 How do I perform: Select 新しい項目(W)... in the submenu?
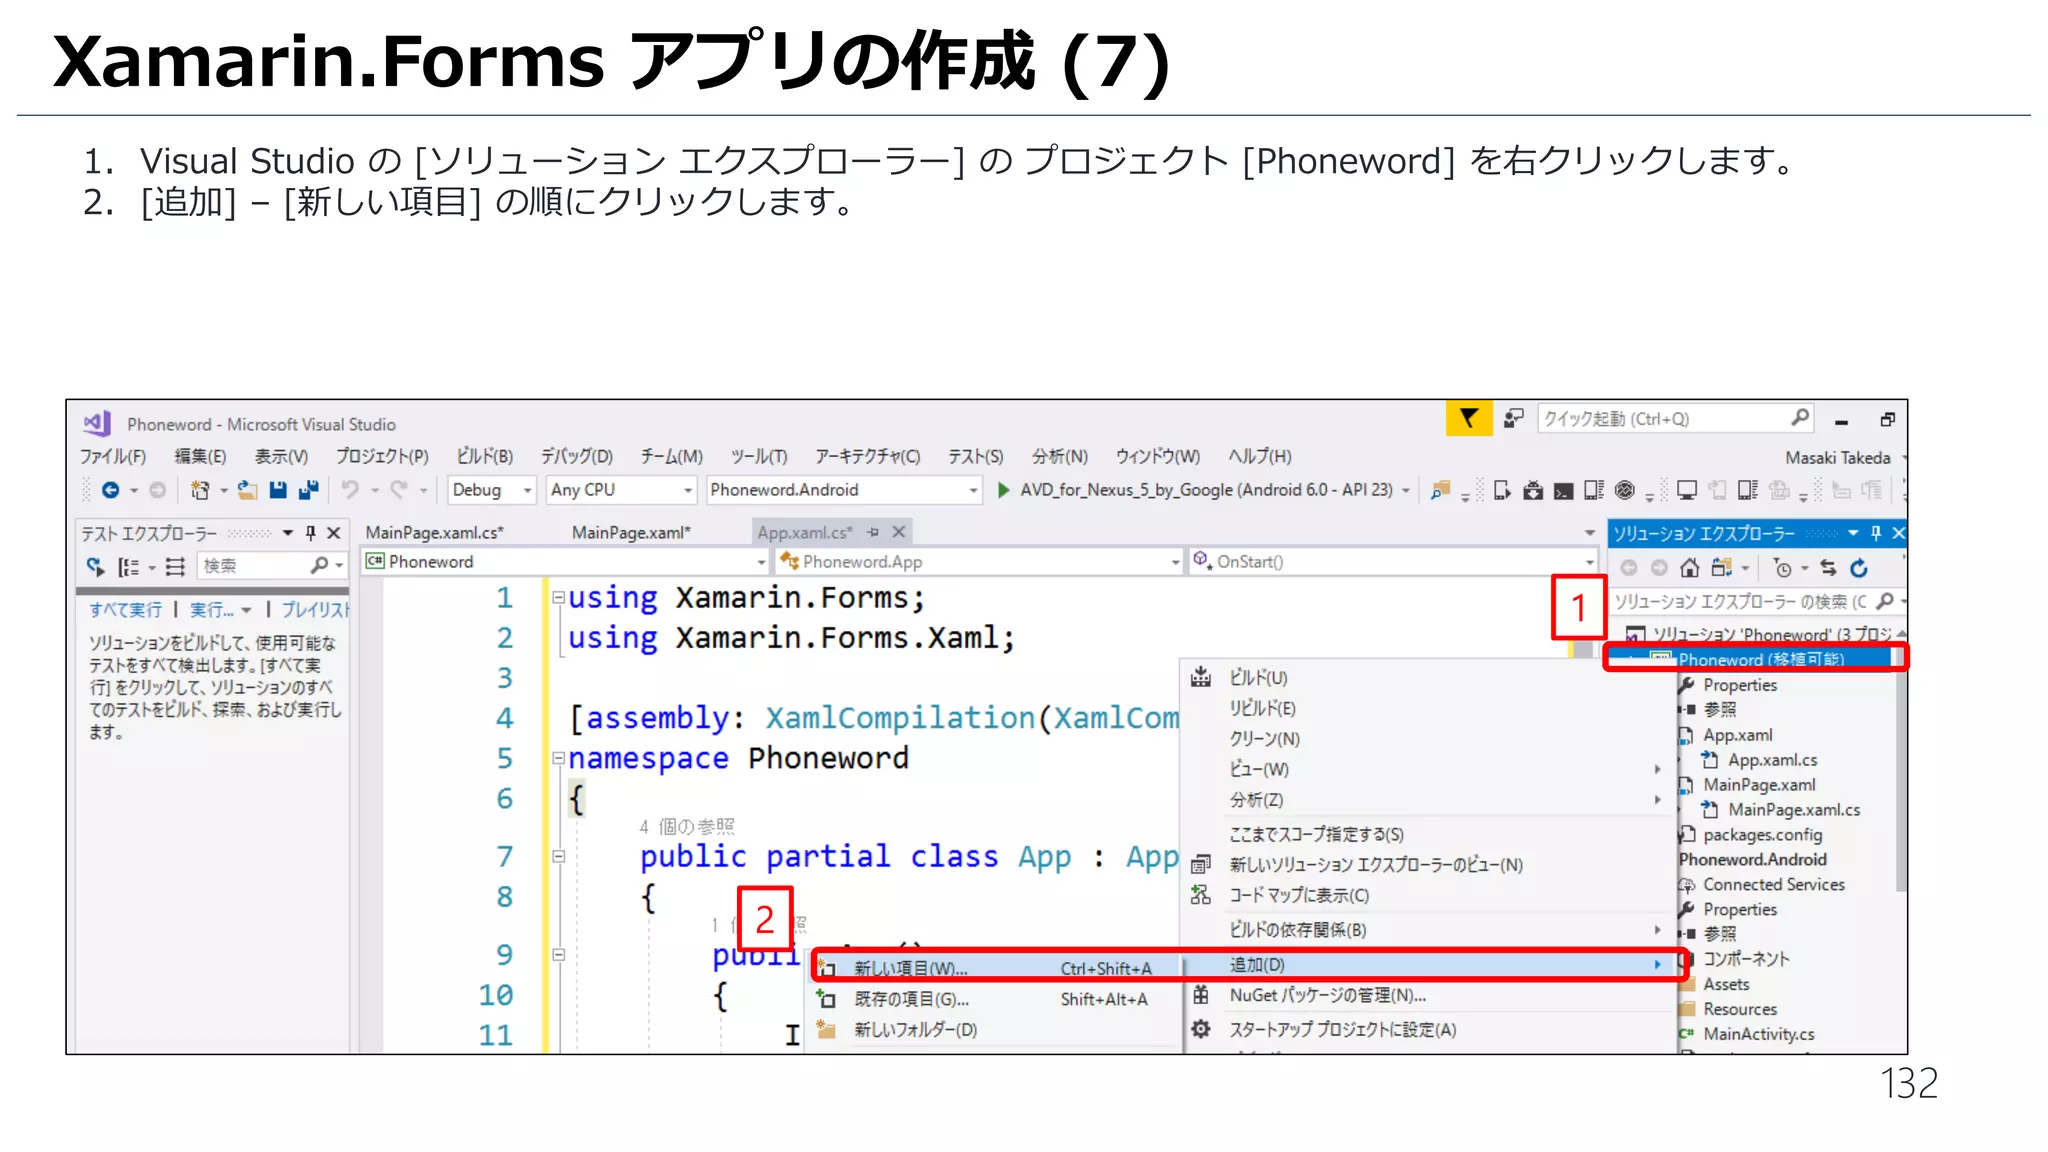(x=994, y=968)
